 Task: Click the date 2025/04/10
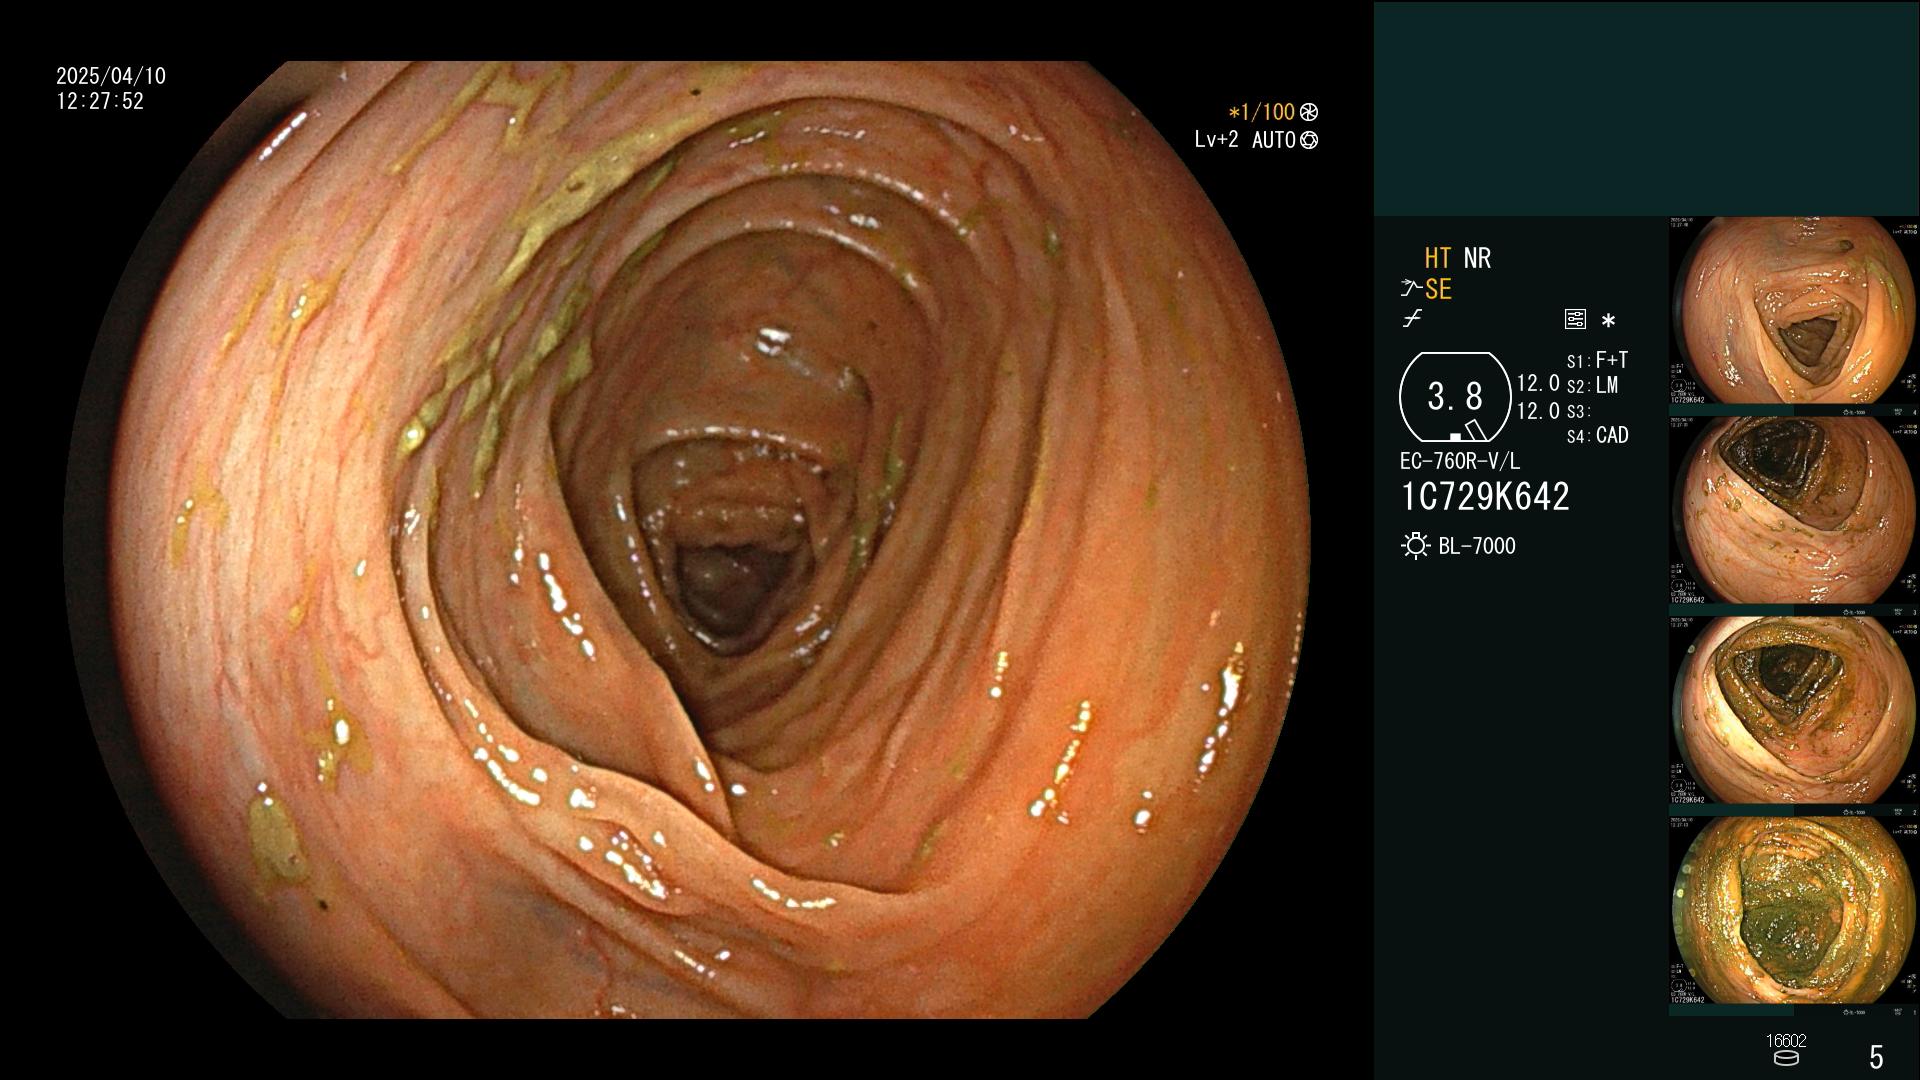tap(111, 76)
